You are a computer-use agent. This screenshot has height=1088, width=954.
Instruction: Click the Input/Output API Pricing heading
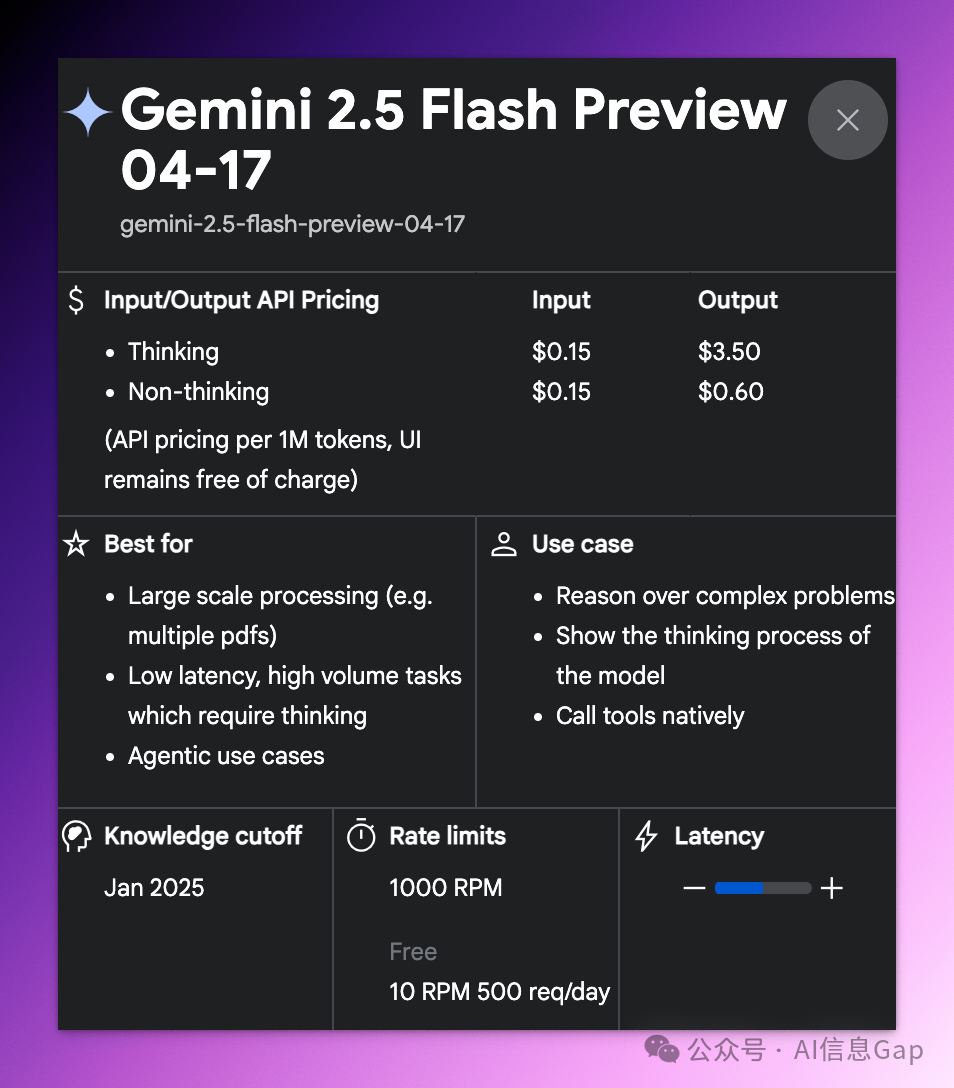coord(241,300)
